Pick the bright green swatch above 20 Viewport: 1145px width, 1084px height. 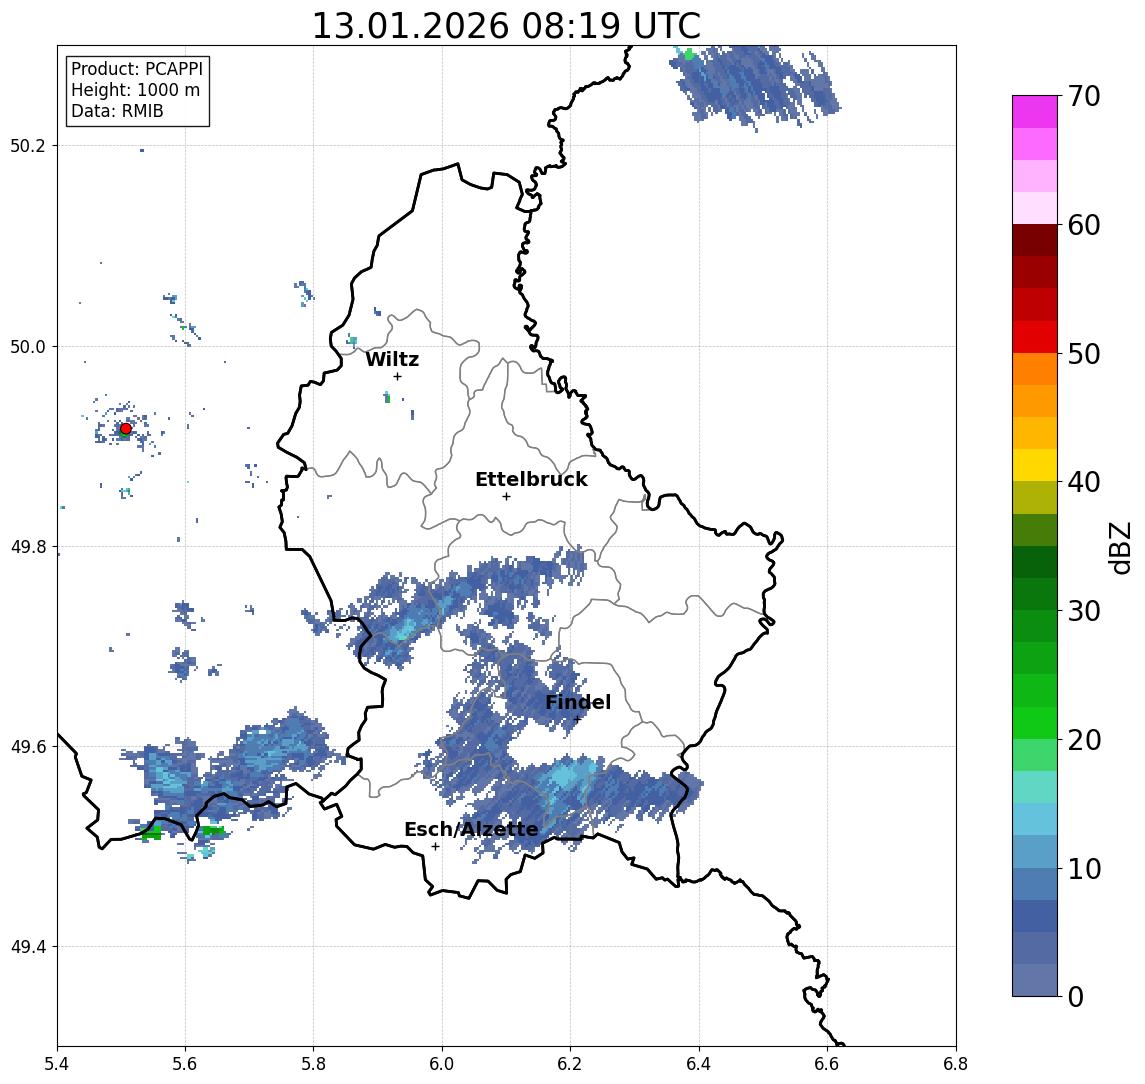1035,722
